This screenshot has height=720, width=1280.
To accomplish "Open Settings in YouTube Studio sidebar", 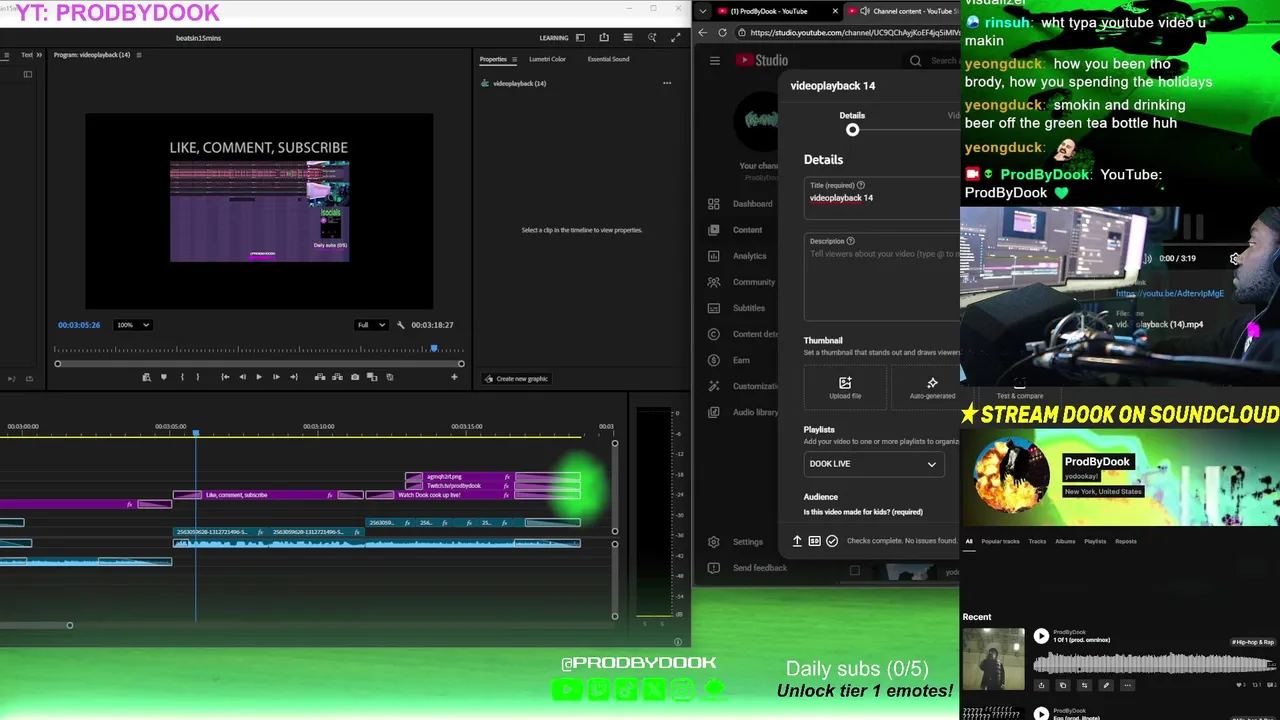I will pos(736,542).
